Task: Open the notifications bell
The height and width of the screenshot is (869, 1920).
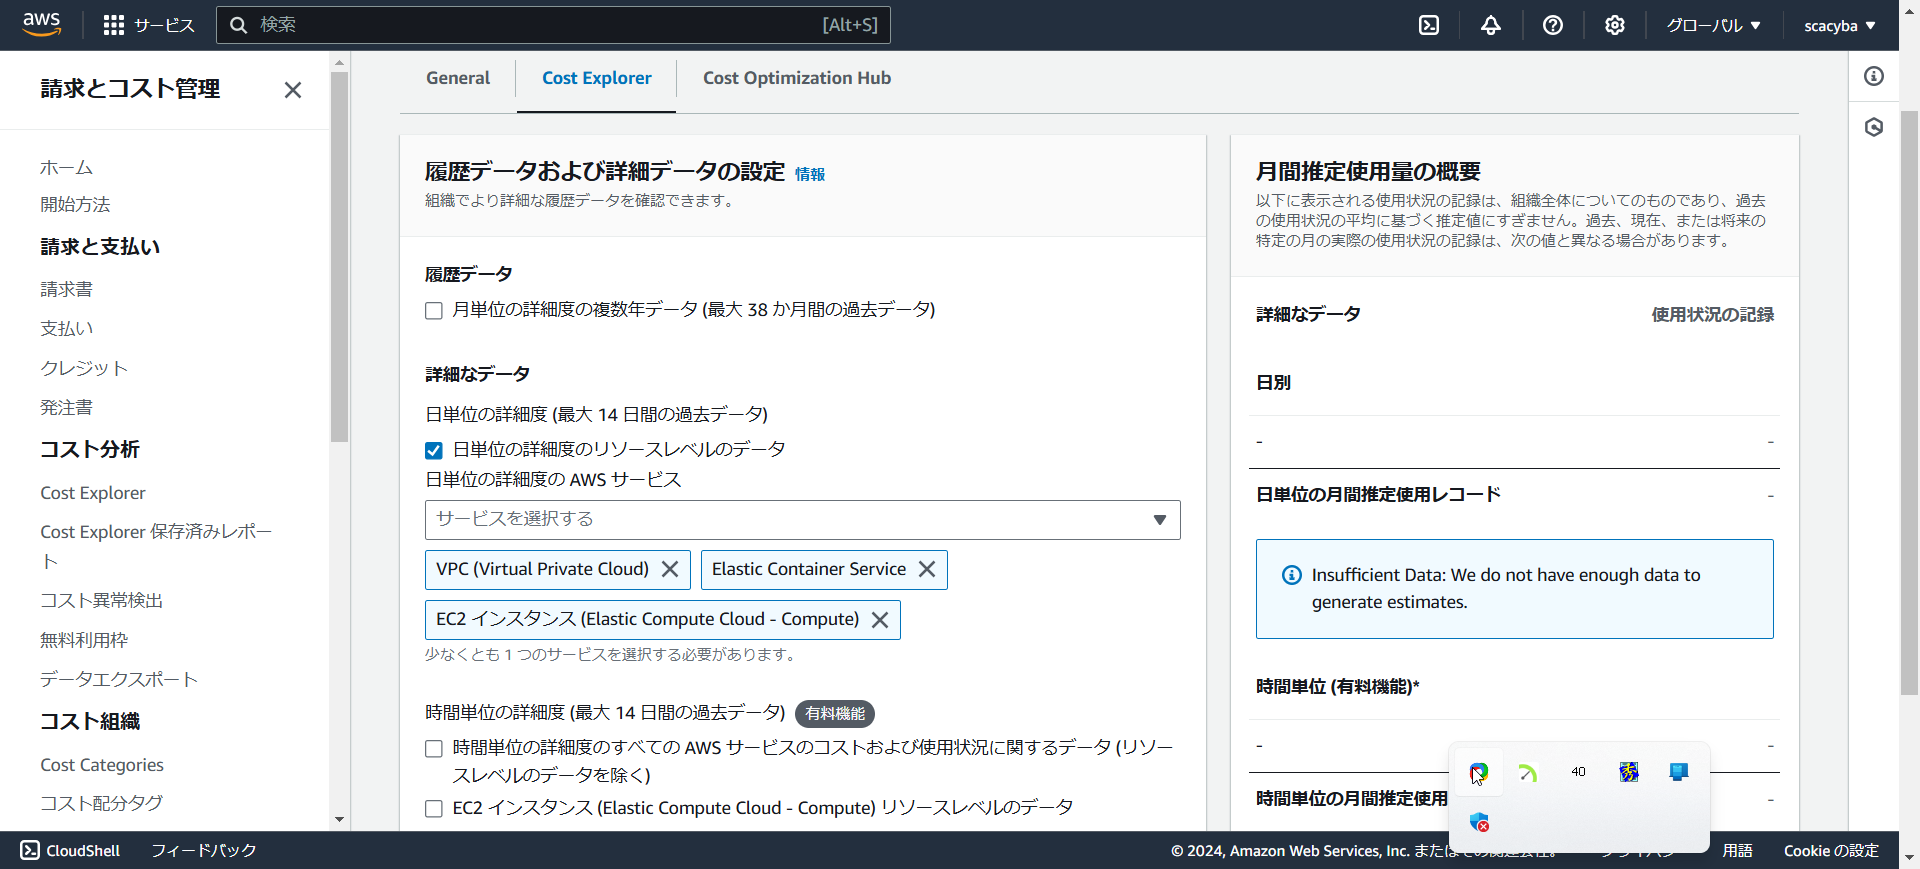Action: point(1491,25)
